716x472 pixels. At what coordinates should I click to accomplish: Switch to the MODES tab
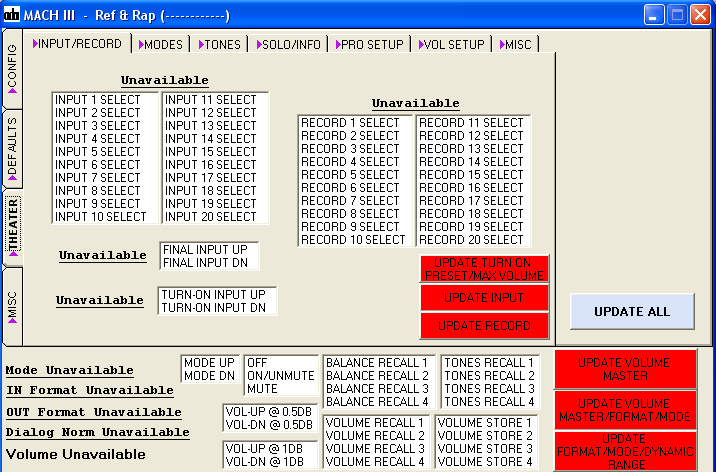pyautogui.click(x=161, y=44)
